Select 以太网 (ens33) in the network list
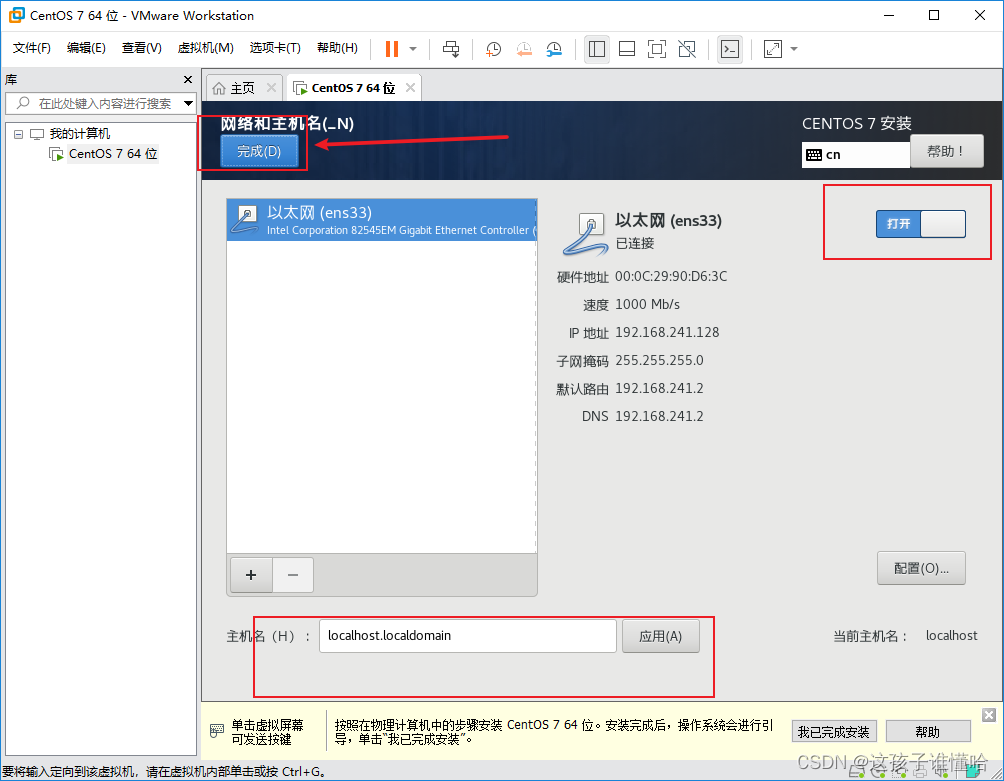Image resolution: width=1004 pixels, height=781 pixels. [382, 220]
